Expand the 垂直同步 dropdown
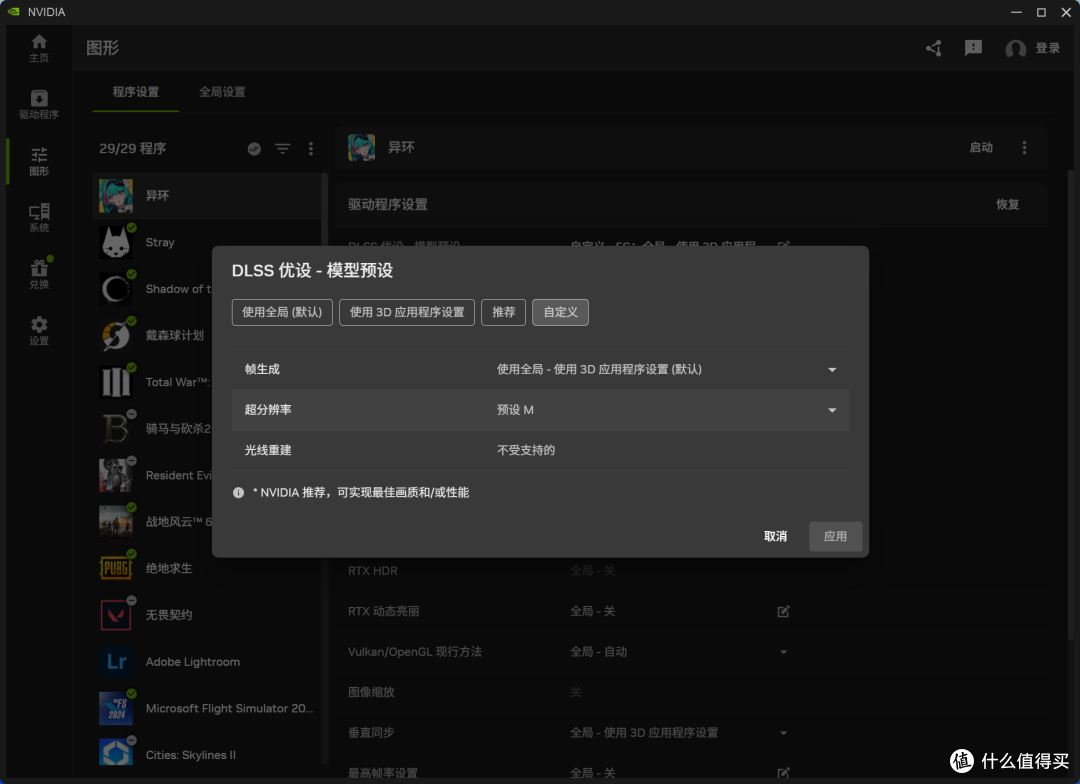This screenshot has height=784, width=1080. pos(783,733)
